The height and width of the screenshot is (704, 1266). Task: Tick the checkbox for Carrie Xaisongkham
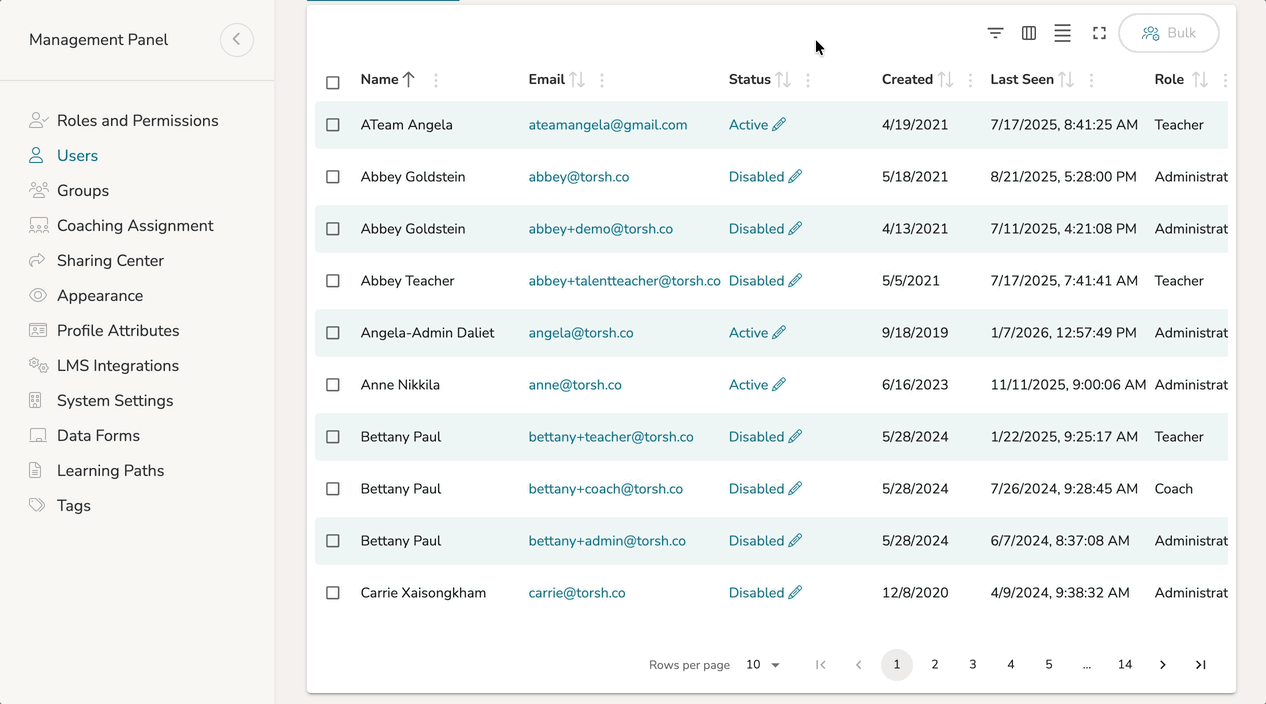coord(333,593)
